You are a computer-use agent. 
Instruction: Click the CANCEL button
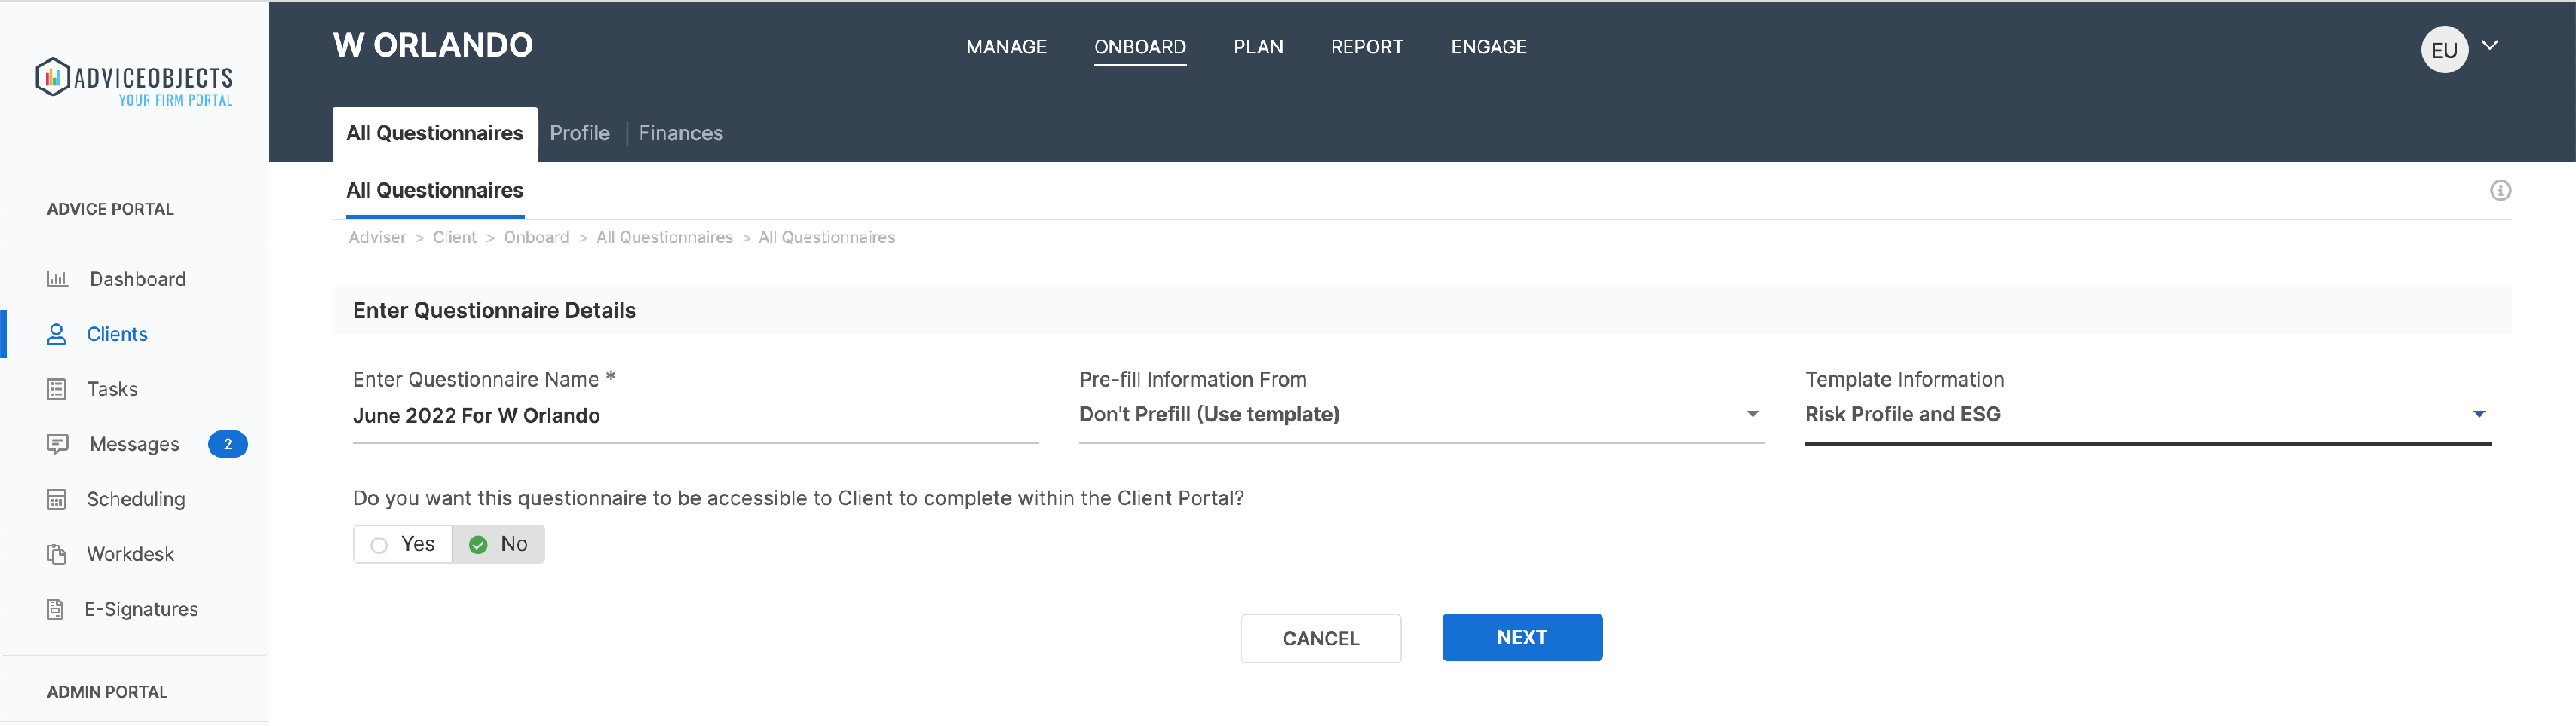pyautogui.click(x=1320, y=638)
